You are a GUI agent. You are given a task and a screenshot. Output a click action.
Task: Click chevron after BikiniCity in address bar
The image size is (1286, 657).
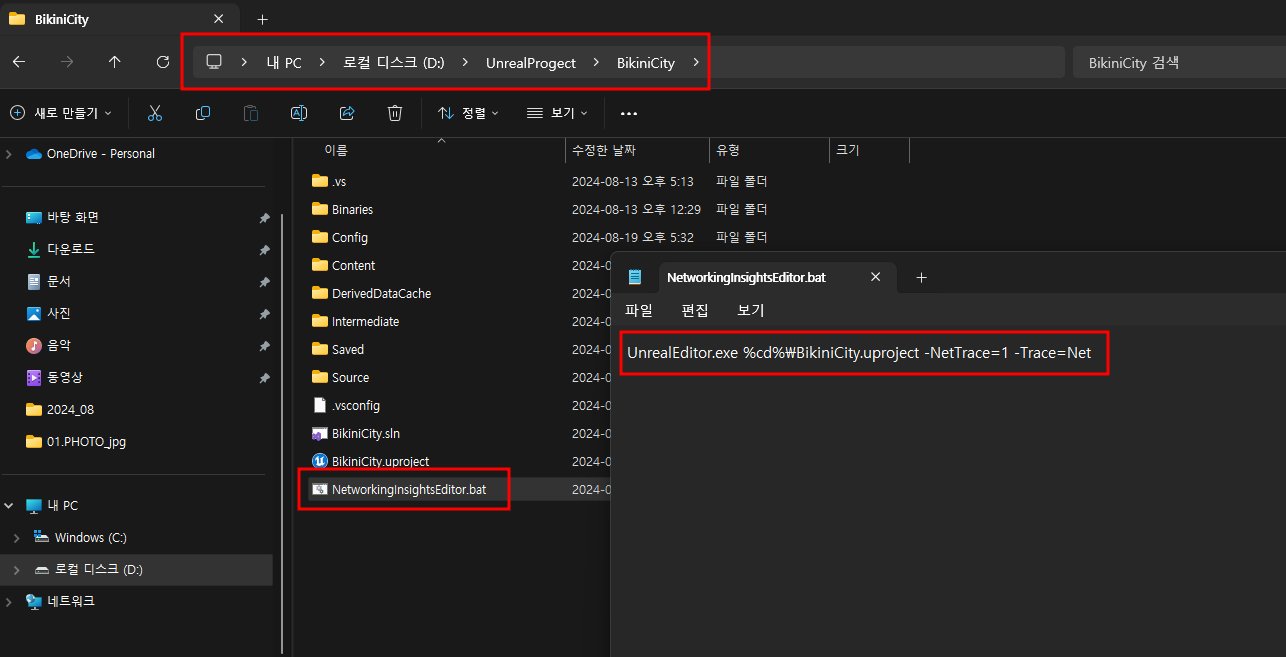[696, 62]
